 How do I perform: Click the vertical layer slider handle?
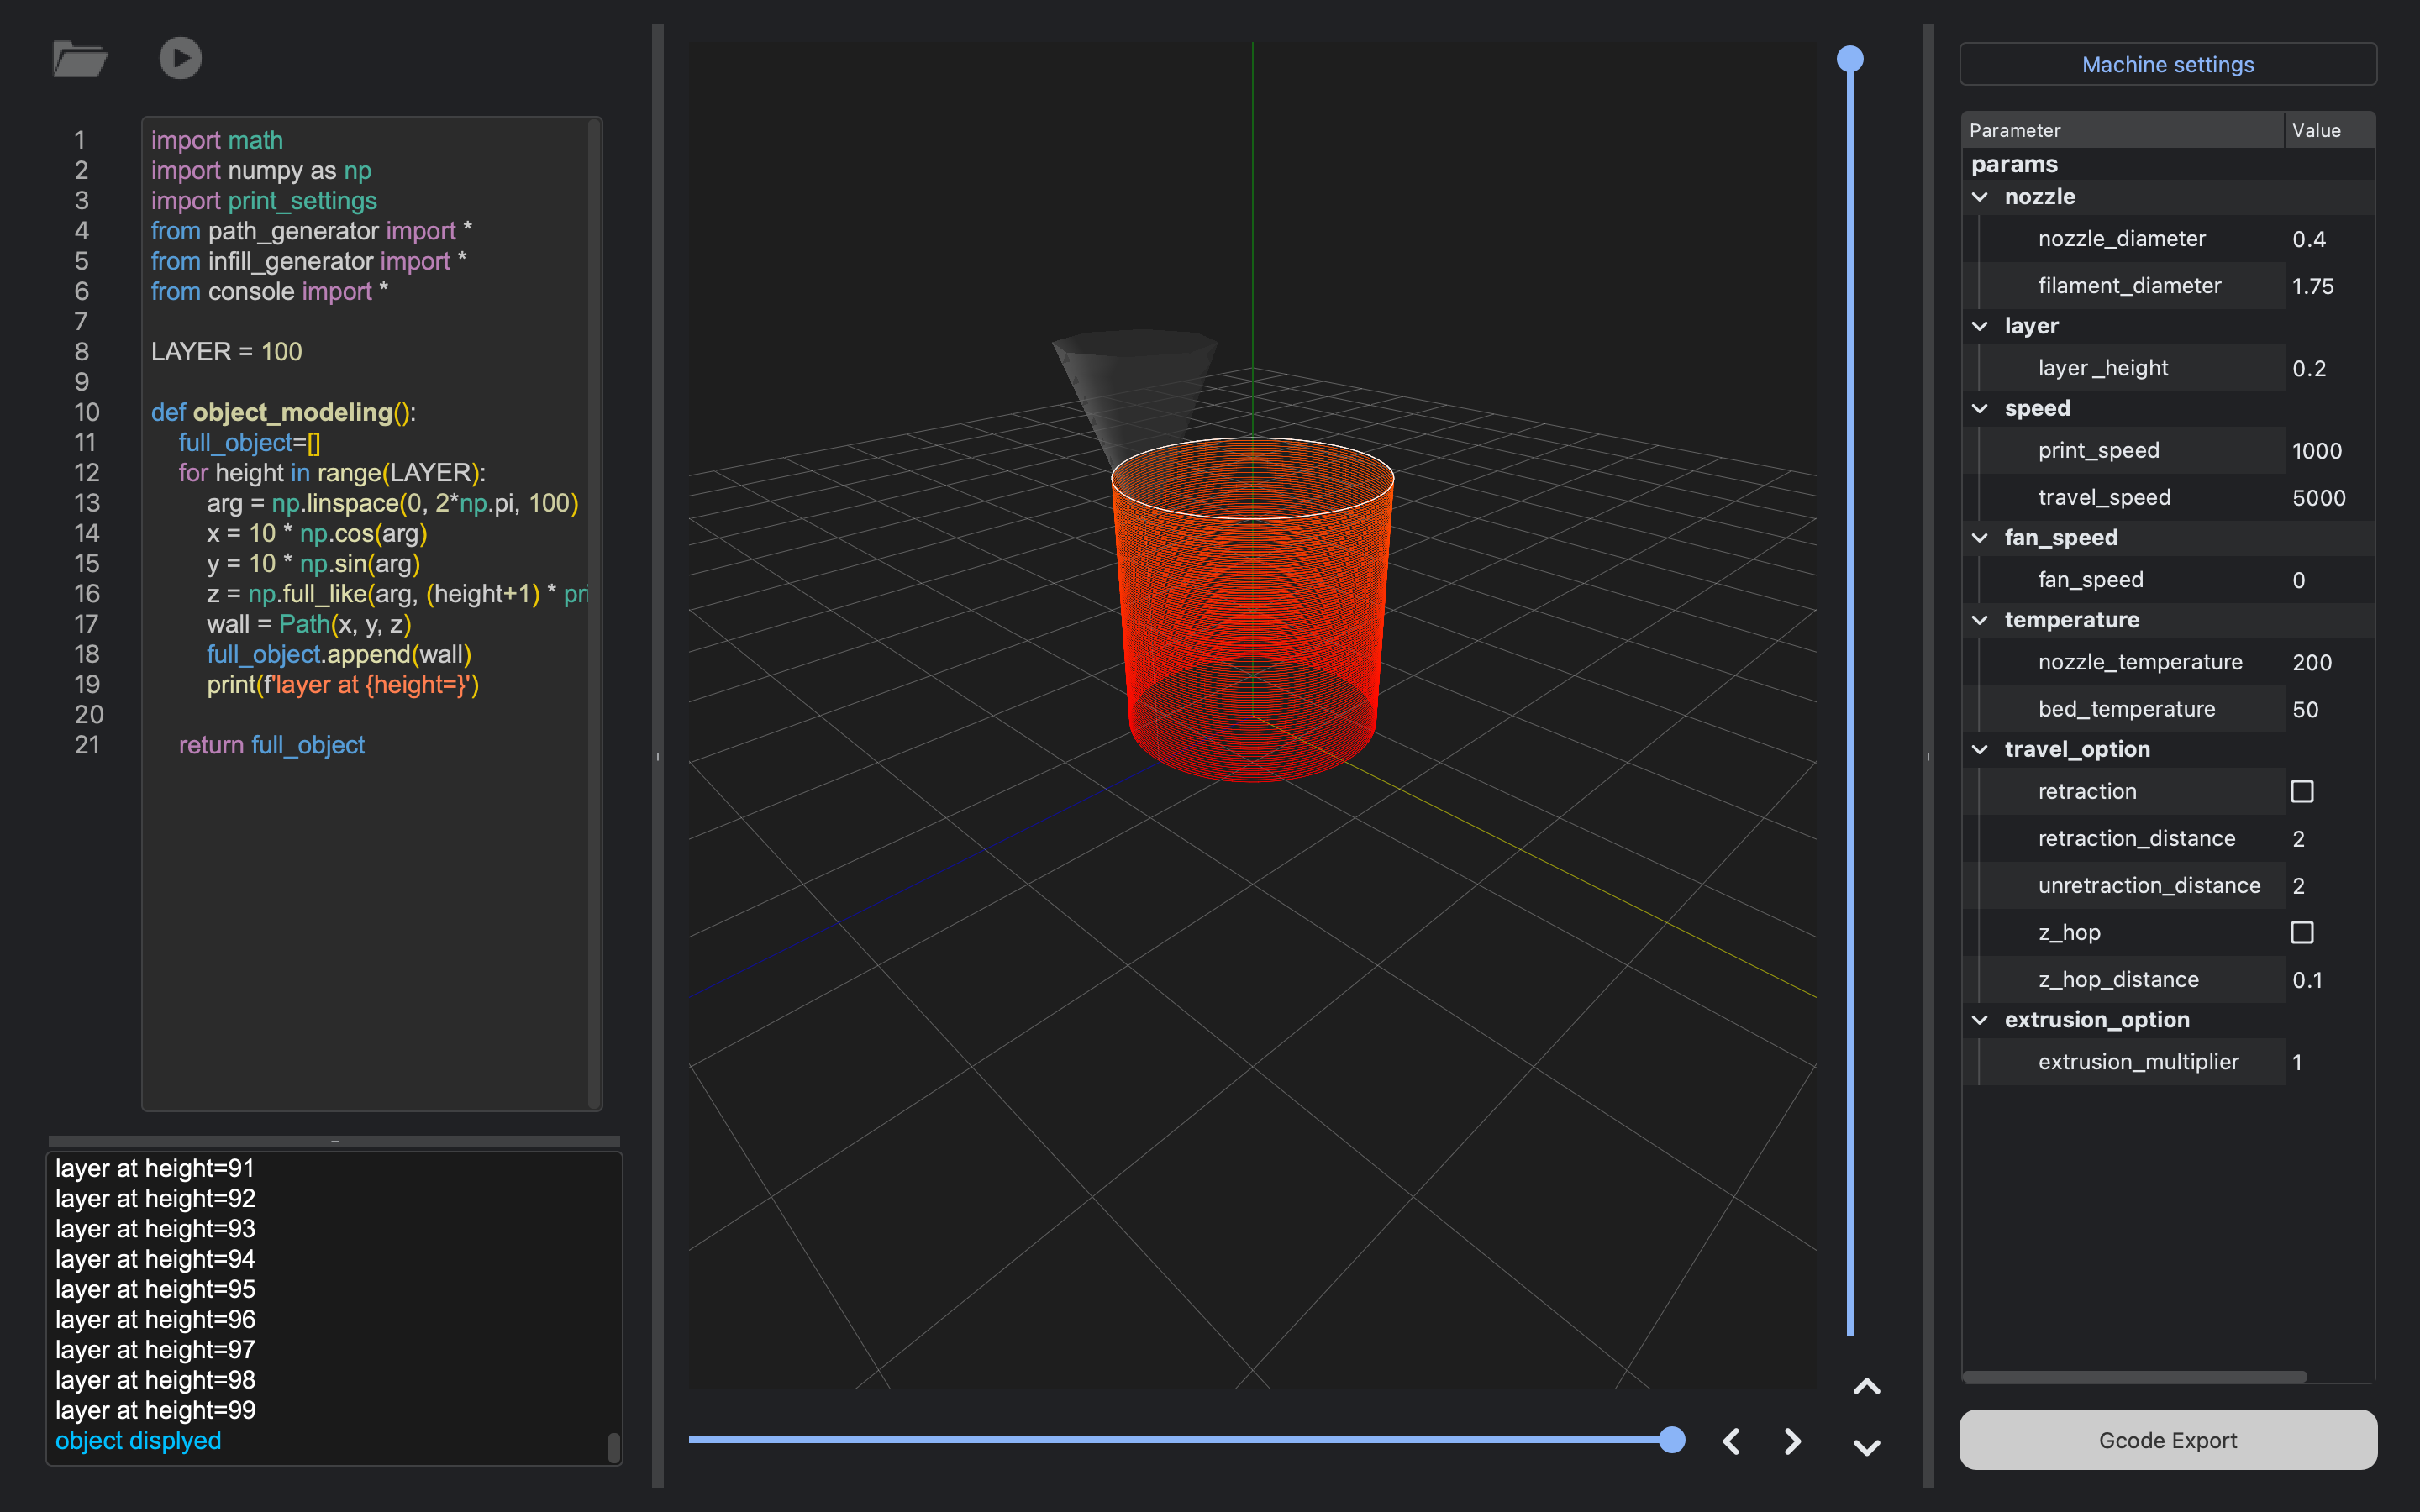pos(1850,59)
